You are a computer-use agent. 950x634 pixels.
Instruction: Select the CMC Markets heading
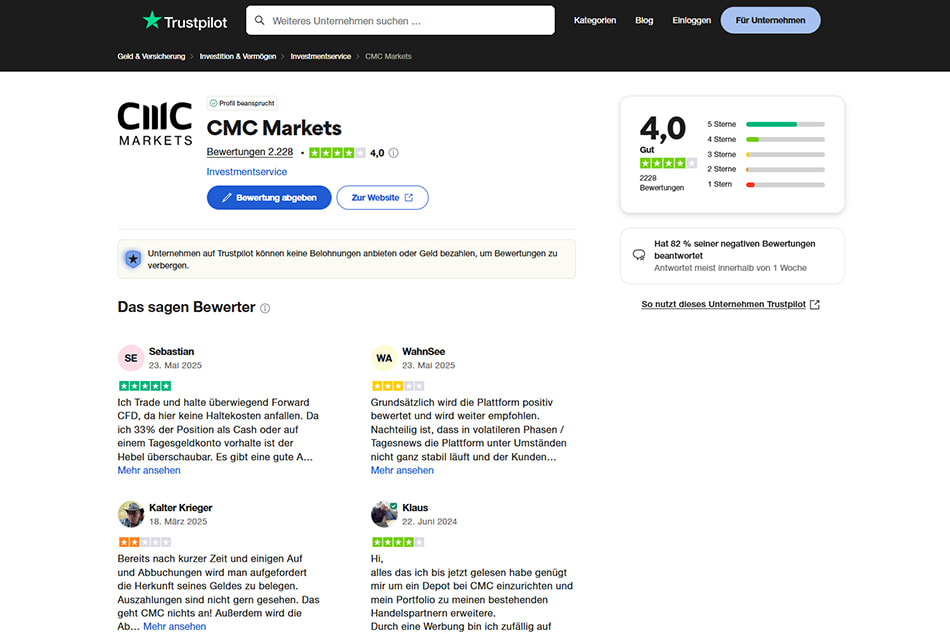click(274, 128)
